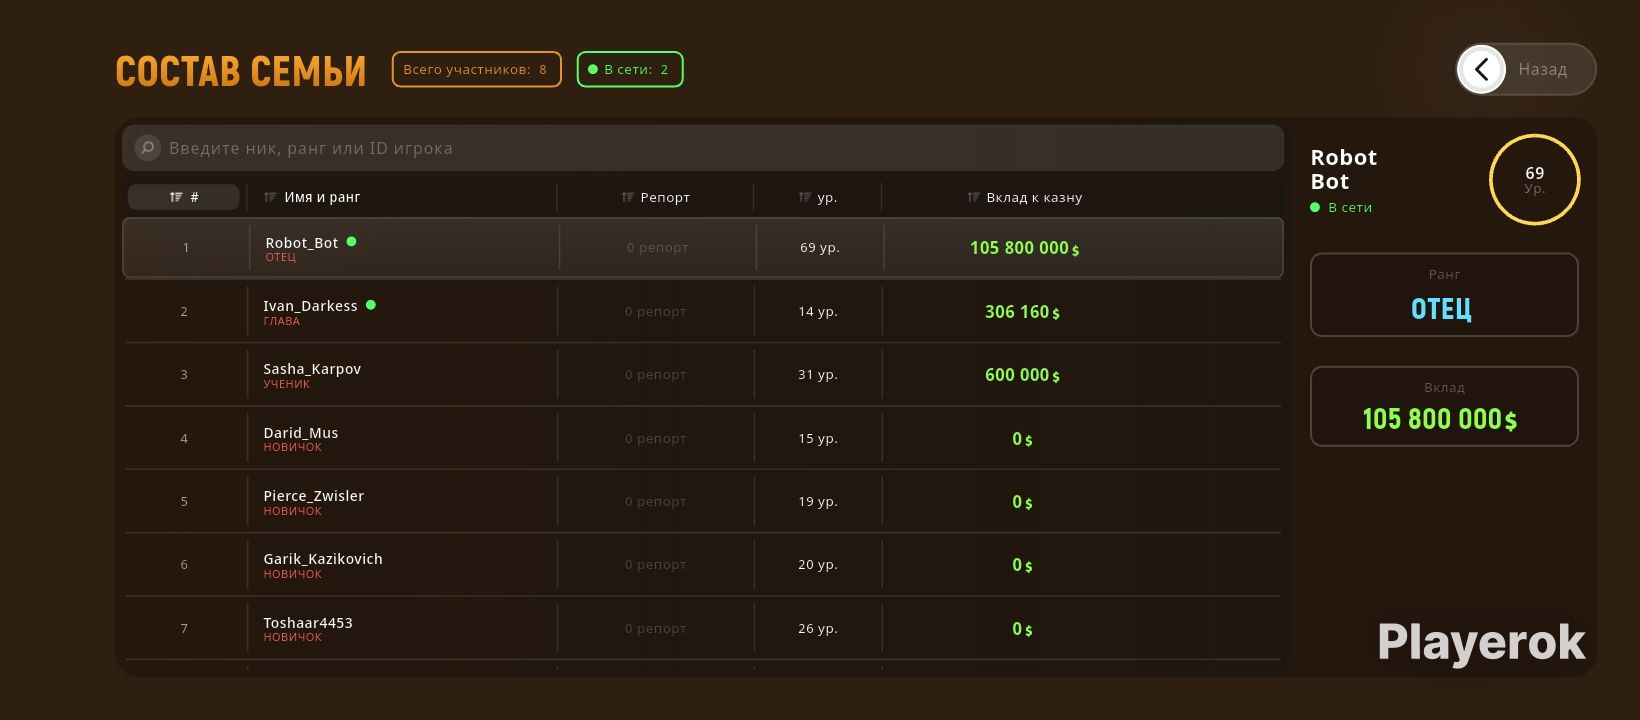Click sort icon beside Репорт header
This screenshot has height=720, width=1640.
click(x=628, y=197)
